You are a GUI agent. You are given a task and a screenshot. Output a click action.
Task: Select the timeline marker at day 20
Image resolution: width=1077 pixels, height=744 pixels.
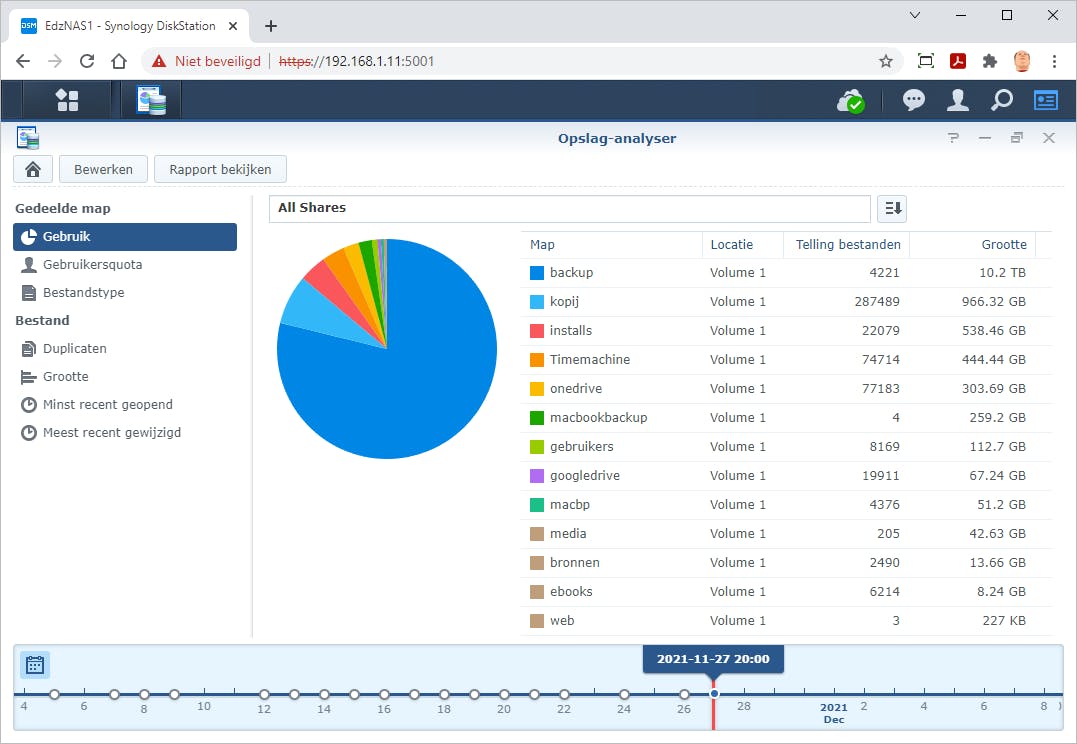pos(504,694)
